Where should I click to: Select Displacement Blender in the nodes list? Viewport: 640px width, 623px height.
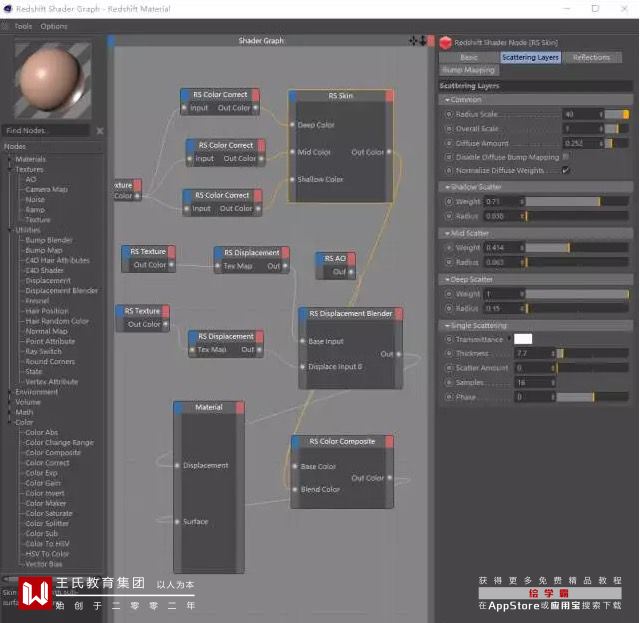[x=62, y=291]
